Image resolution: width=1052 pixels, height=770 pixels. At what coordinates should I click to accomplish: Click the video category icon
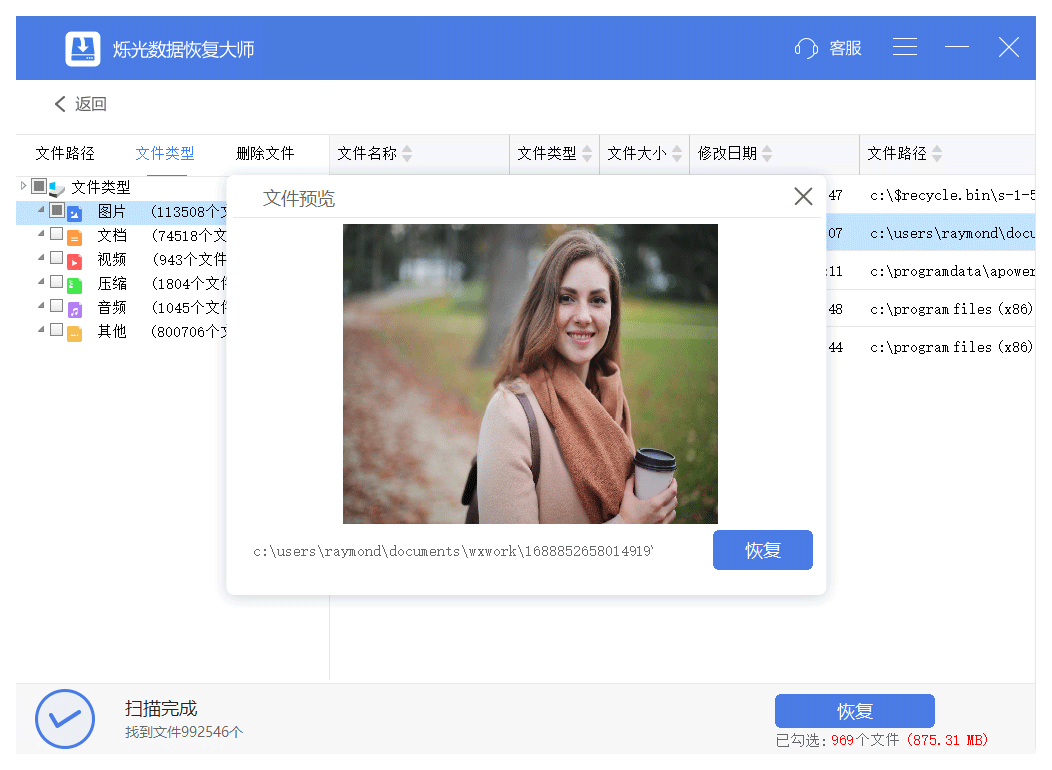[x=74, y=260]
